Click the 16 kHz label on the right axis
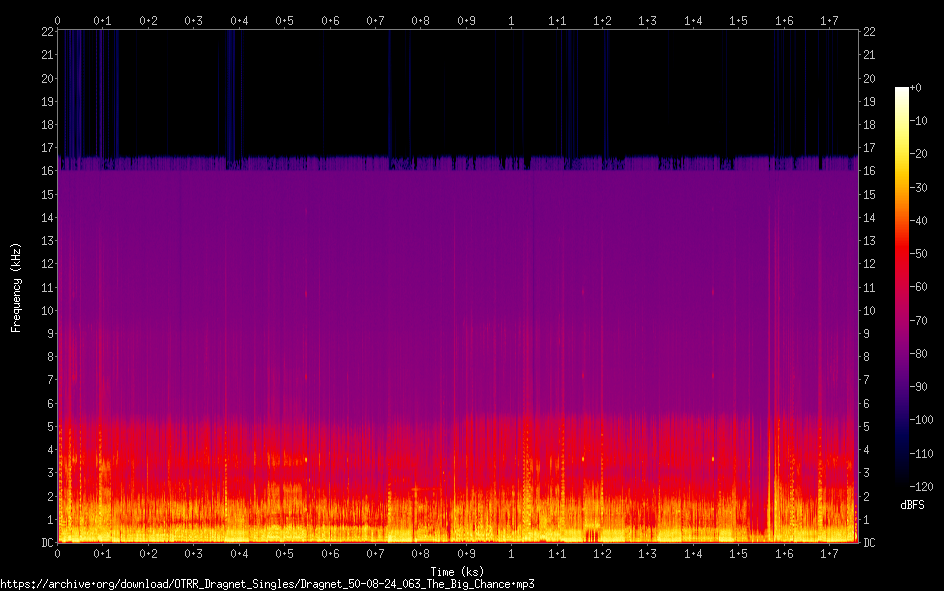 pos(870,172)
